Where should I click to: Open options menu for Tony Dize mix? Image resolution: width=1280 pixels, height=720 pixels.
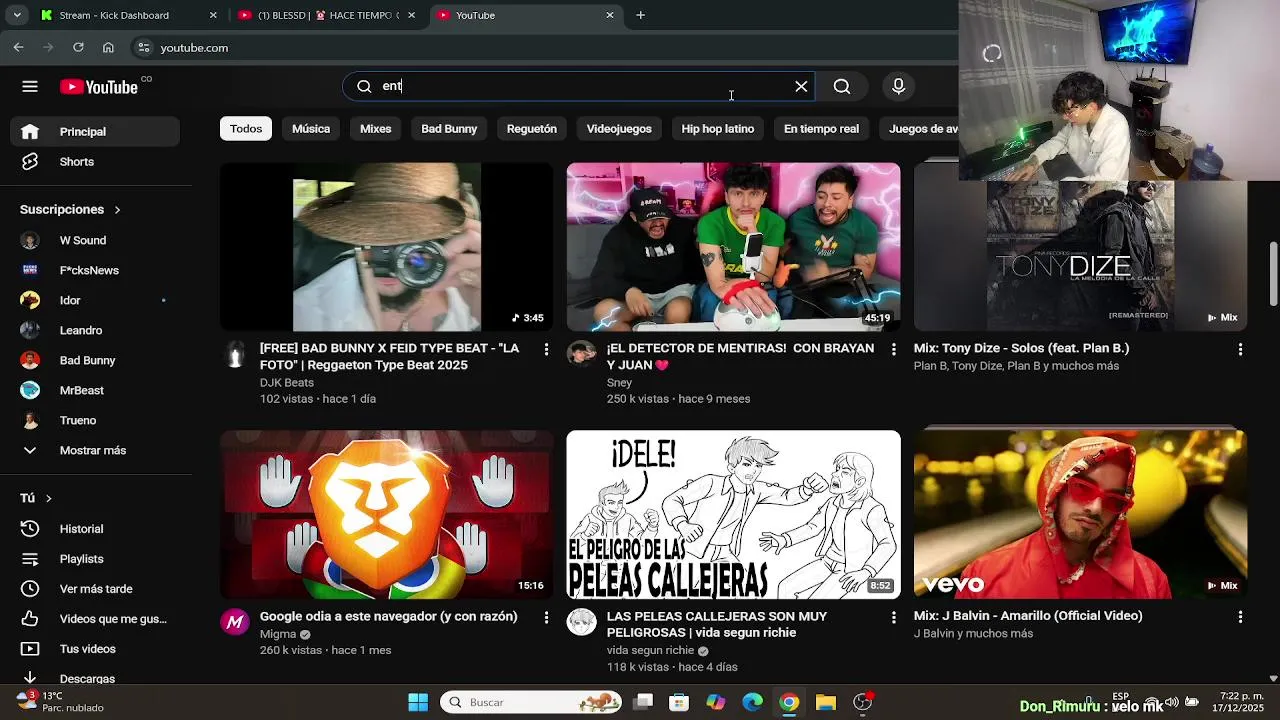[x=1240, y=349]
